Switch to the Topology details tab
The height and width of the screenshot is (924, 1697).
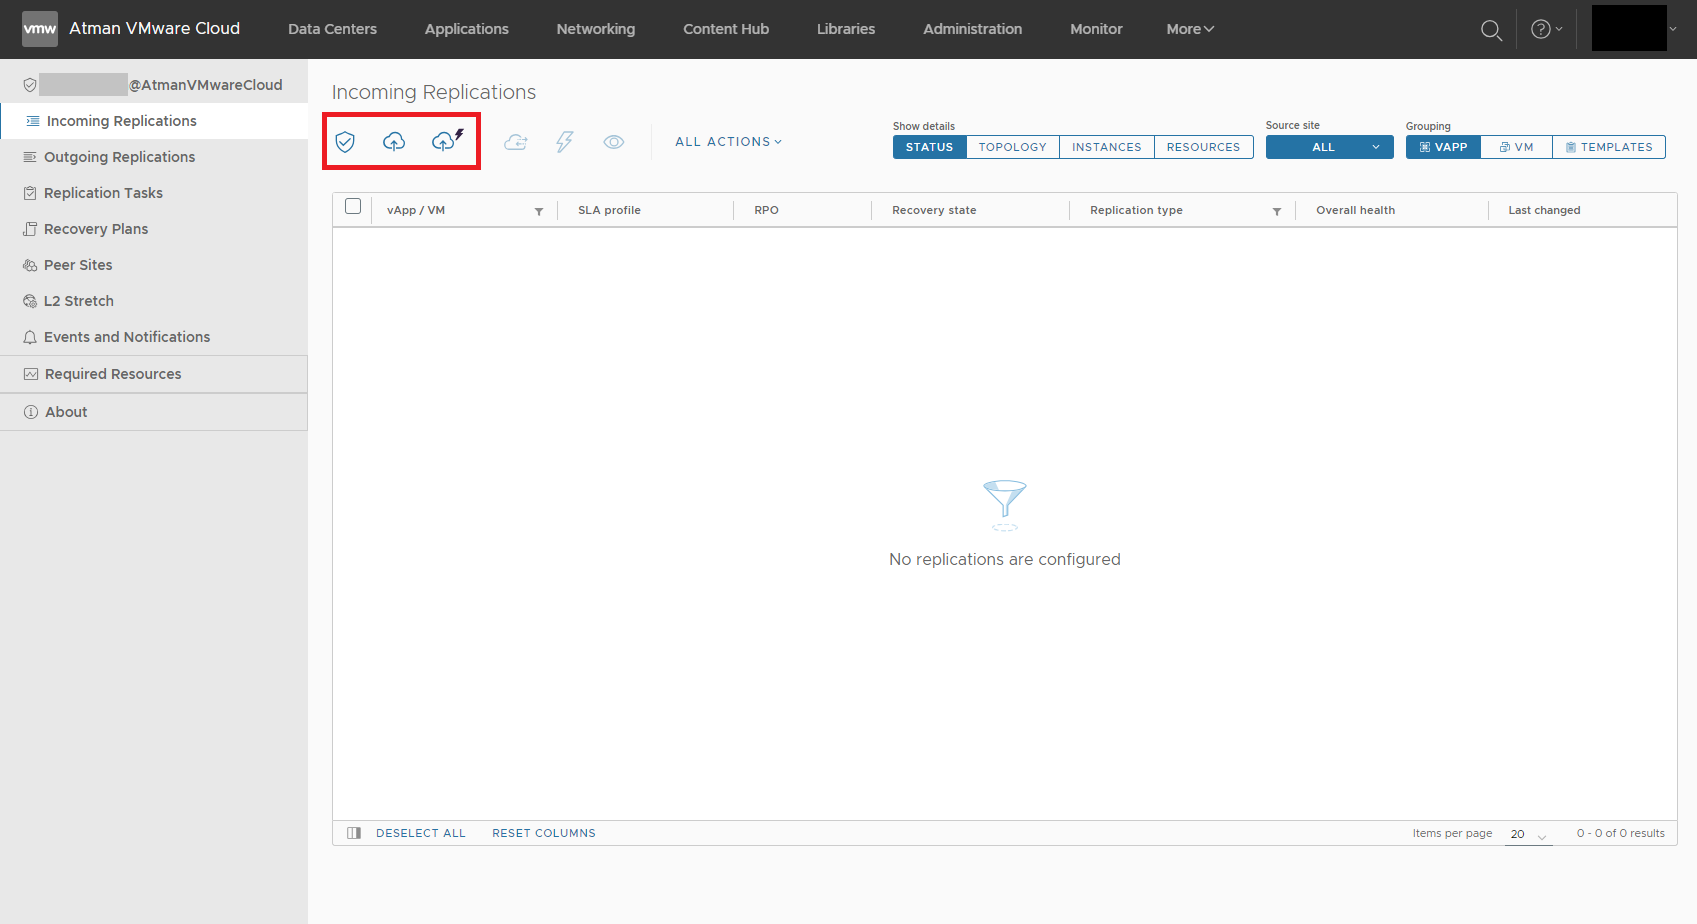pos(1012,147)
